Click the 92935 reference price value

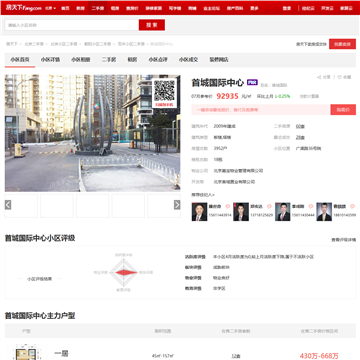(x=227, y=96)
